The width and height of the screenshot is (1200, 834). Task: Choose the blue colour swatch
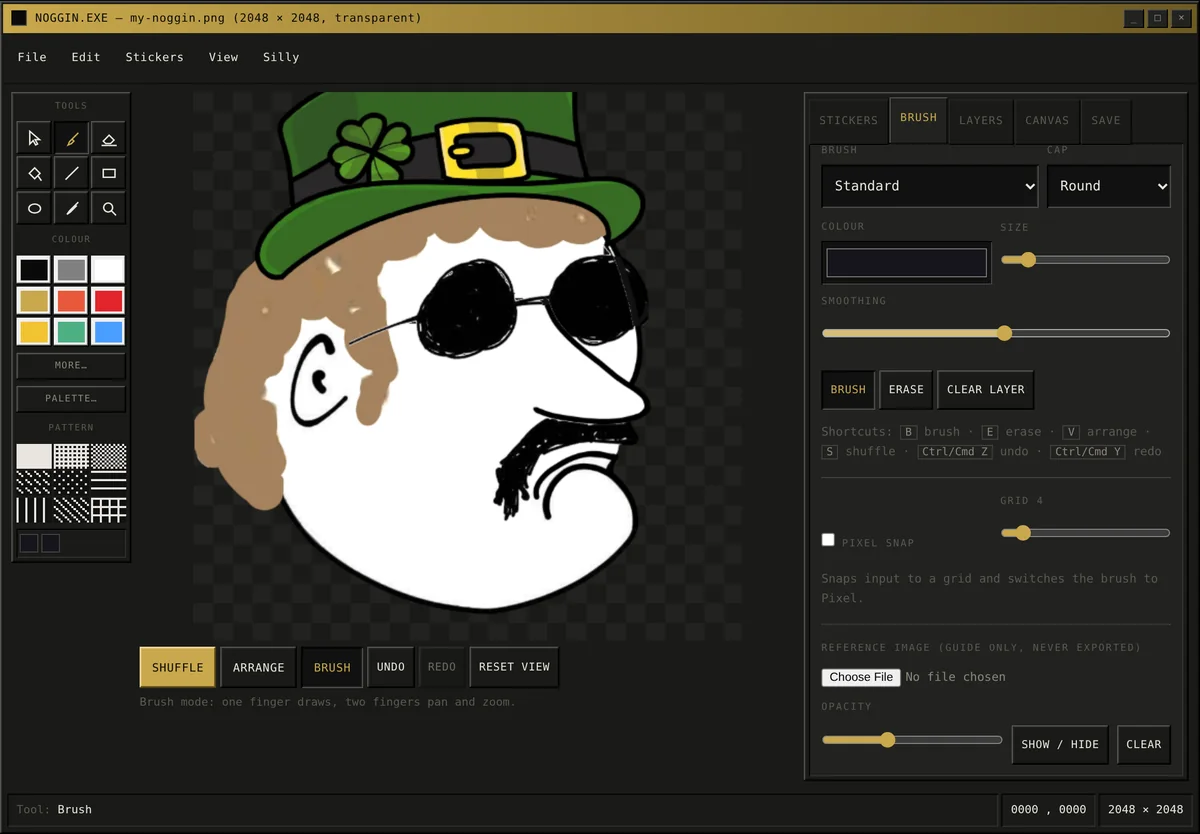(108, 331)
